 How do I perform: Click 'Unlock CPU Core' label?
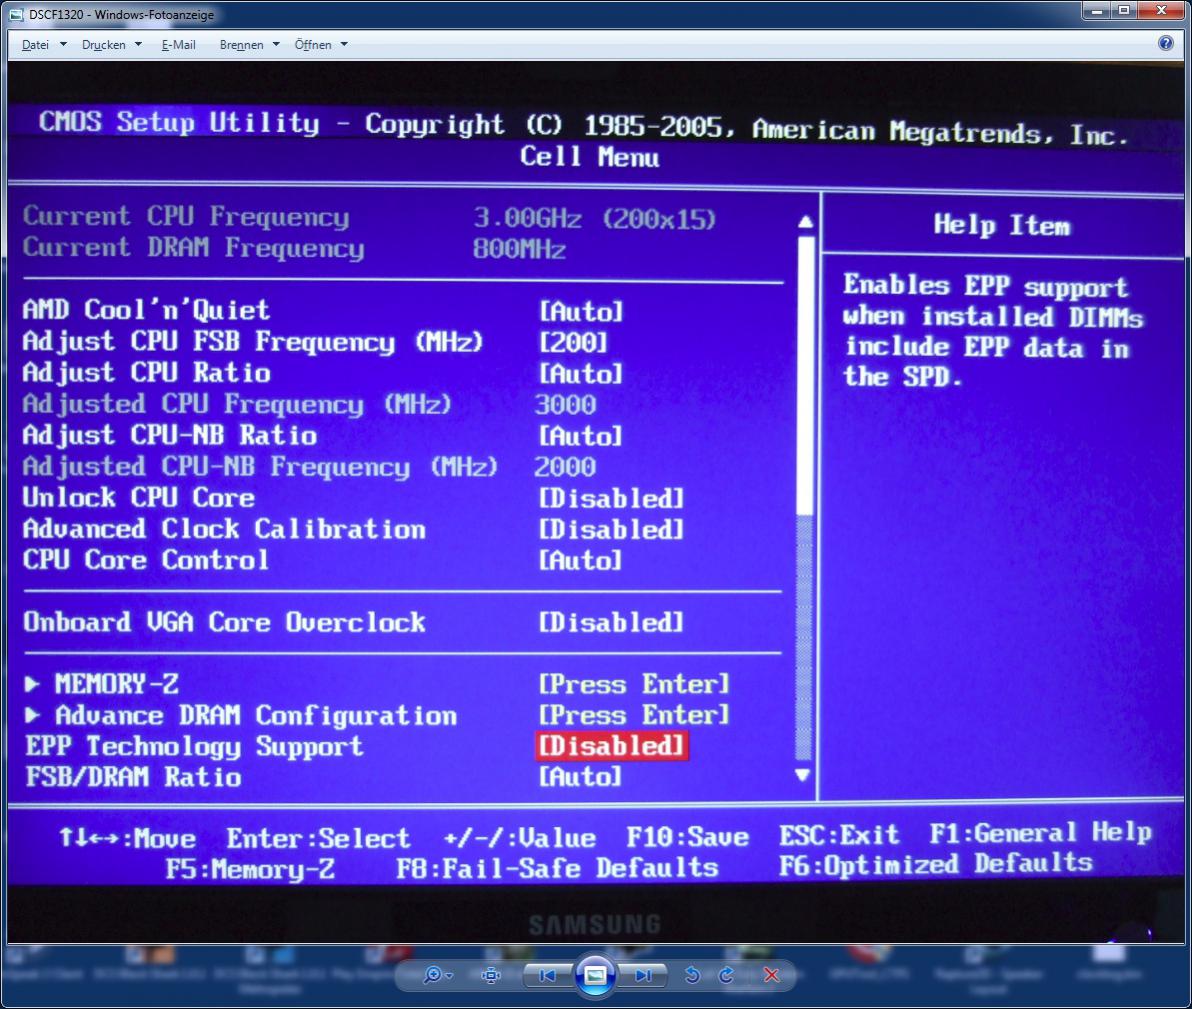138,497
